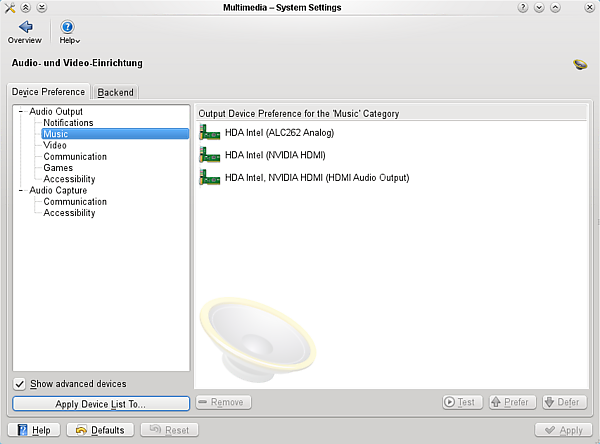Image resolution: width=600 pixels, height=444 pixels.
Task: Click the multimedia icon at top right
Action: pyautogui.click(x=580, y=64)
